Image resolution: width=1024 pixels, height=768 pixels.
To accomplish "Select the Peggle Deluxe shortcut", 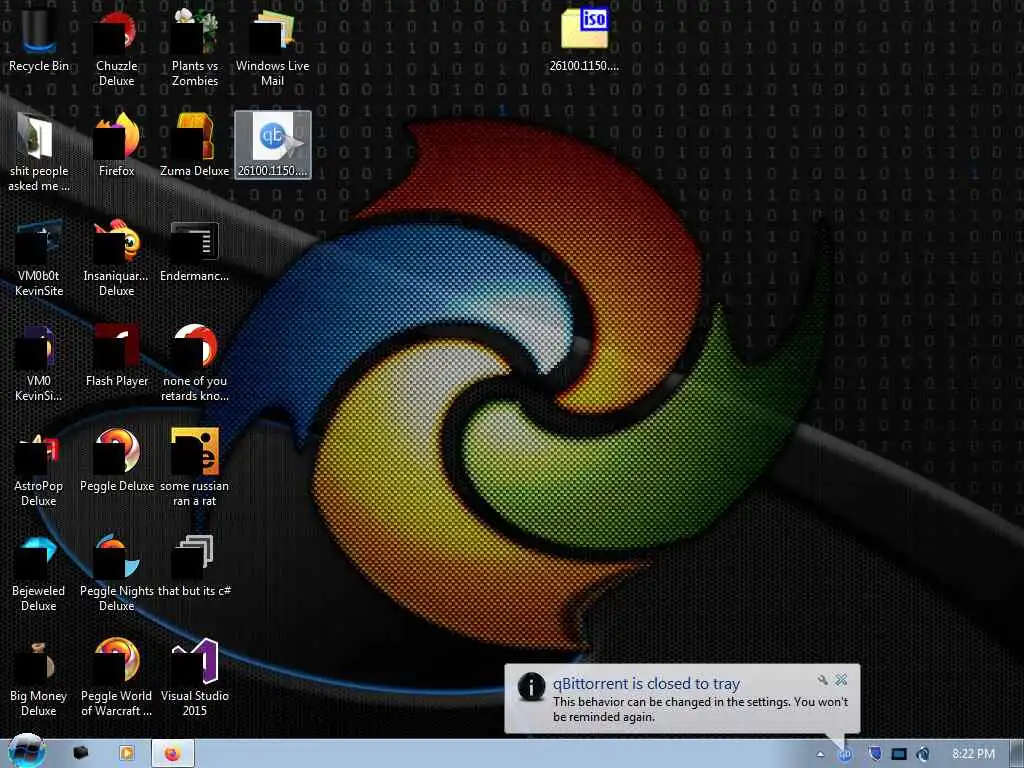I will pyautogui.click(x=116, y=461).
